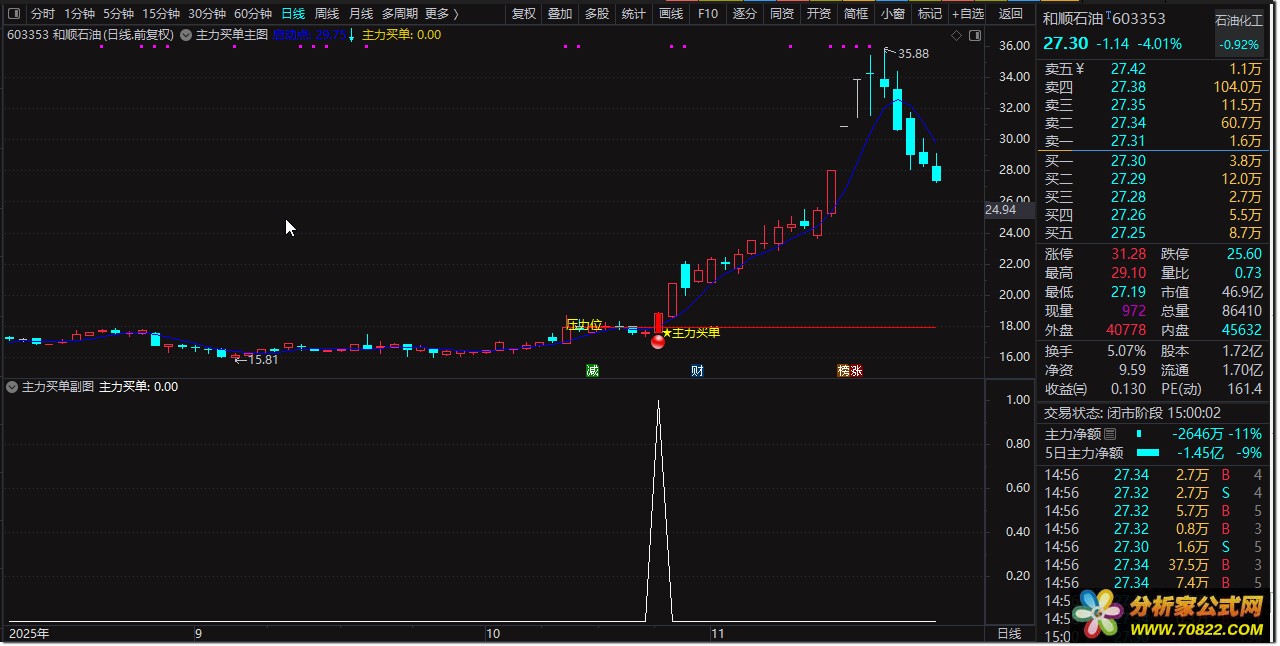
Task: Click the 卖一 price 27.31
Action: click(1128, 141)
